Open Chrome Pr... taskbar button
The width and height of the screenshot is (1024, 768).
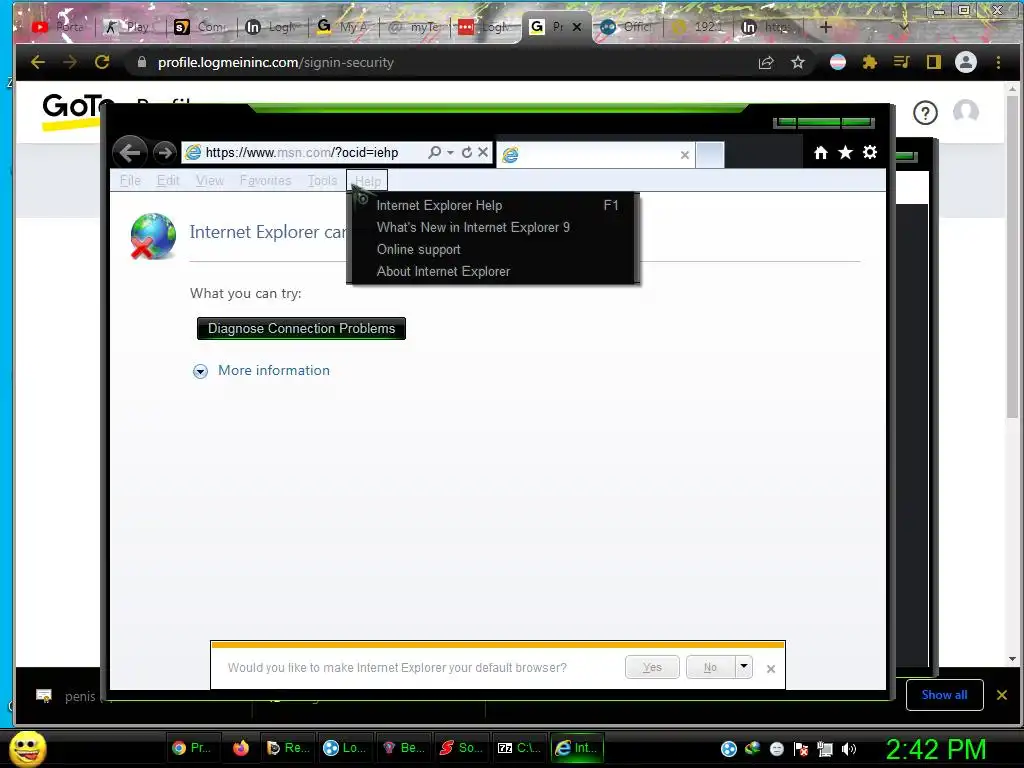click(x=193, y=748)
